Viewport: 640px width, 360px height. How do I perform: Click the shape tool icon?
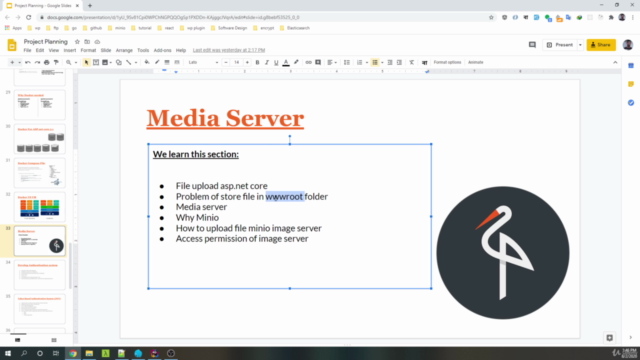tap(119, 62)
